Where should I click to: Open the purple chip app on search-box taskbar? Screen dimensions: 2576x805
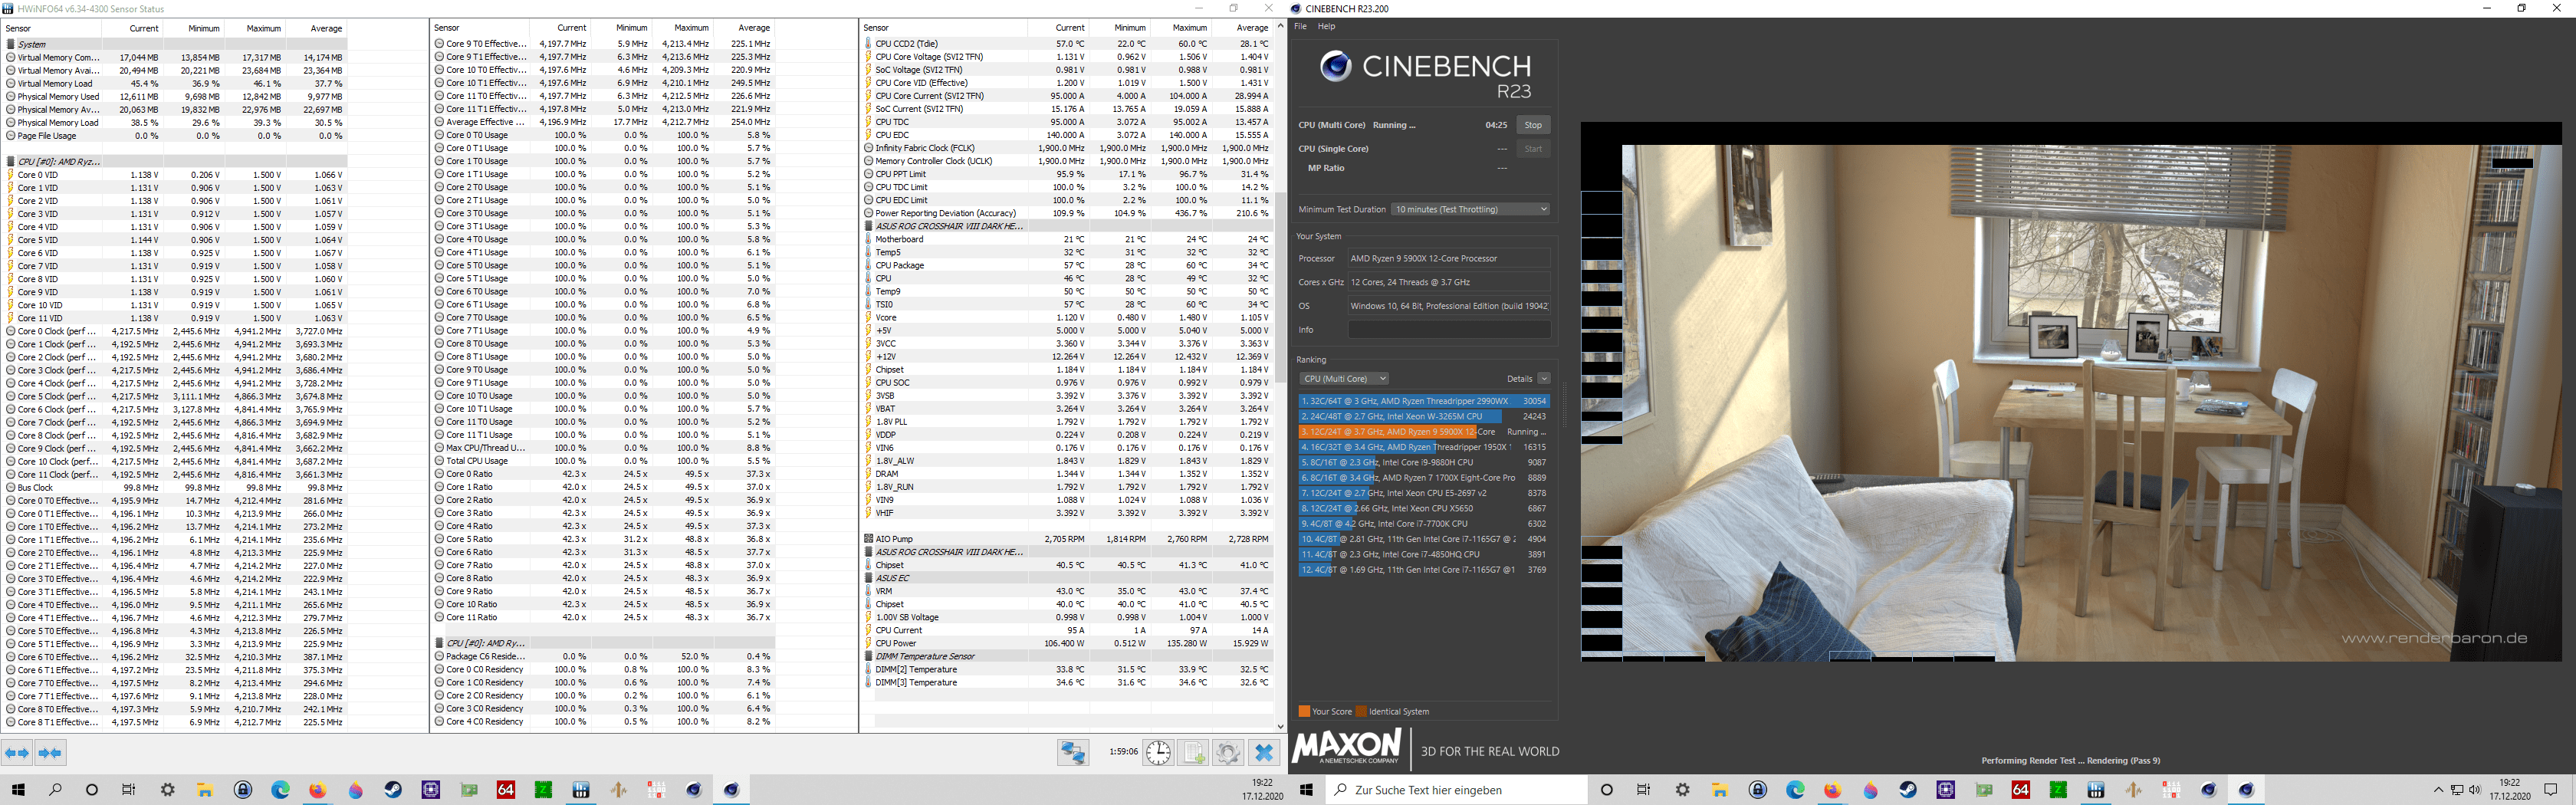point(1945,790)
